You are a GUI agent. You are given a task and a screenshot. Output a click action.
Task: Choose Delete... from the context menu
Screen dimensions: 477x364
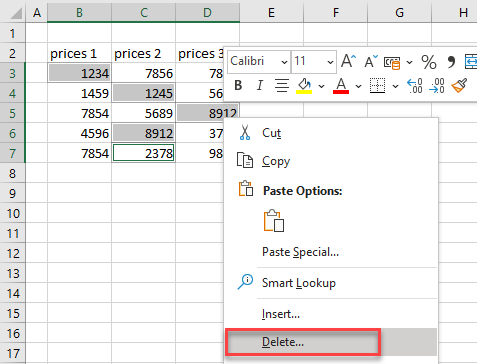(x=283, y=342)
